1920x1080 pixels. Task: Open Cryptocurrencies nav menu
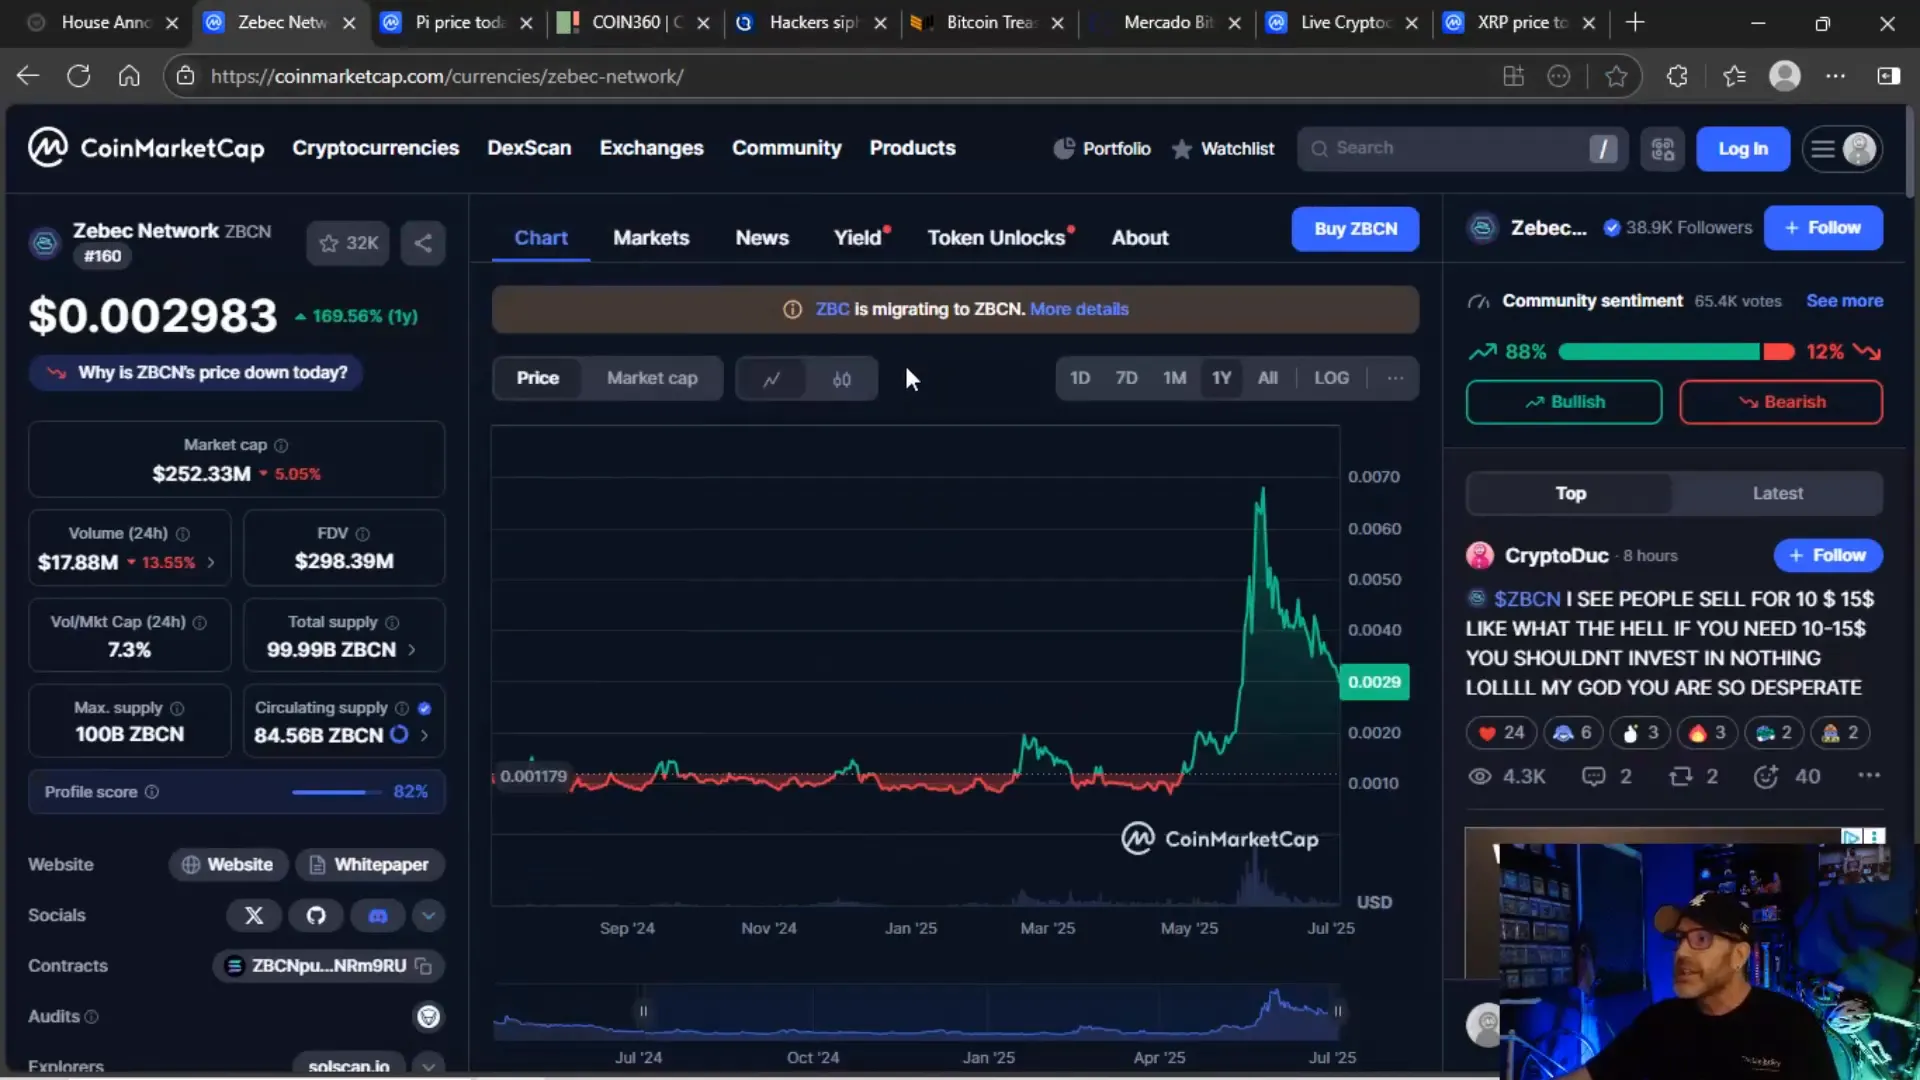[375, 148]
